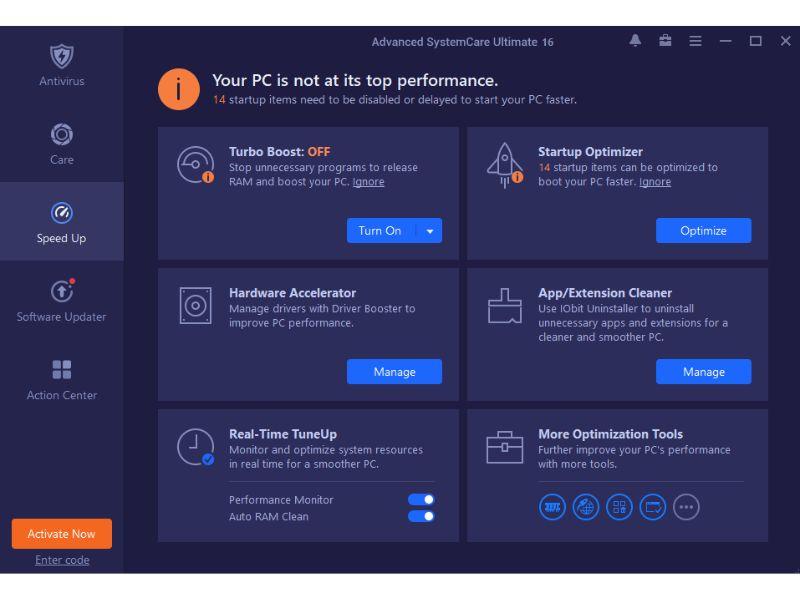
Task: Open the Care section
Action: [x=62, y=144]
